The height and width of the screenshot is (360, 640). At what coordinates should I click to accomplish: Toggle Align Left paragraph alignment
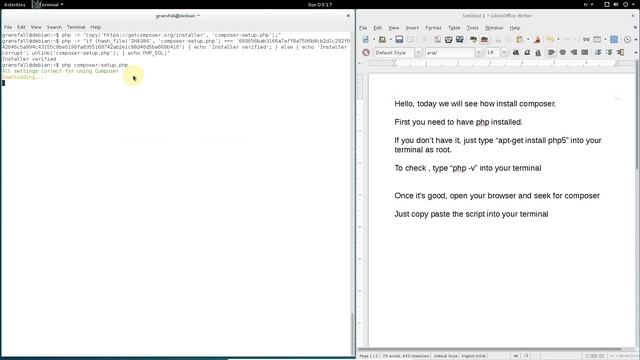[551, 52]
